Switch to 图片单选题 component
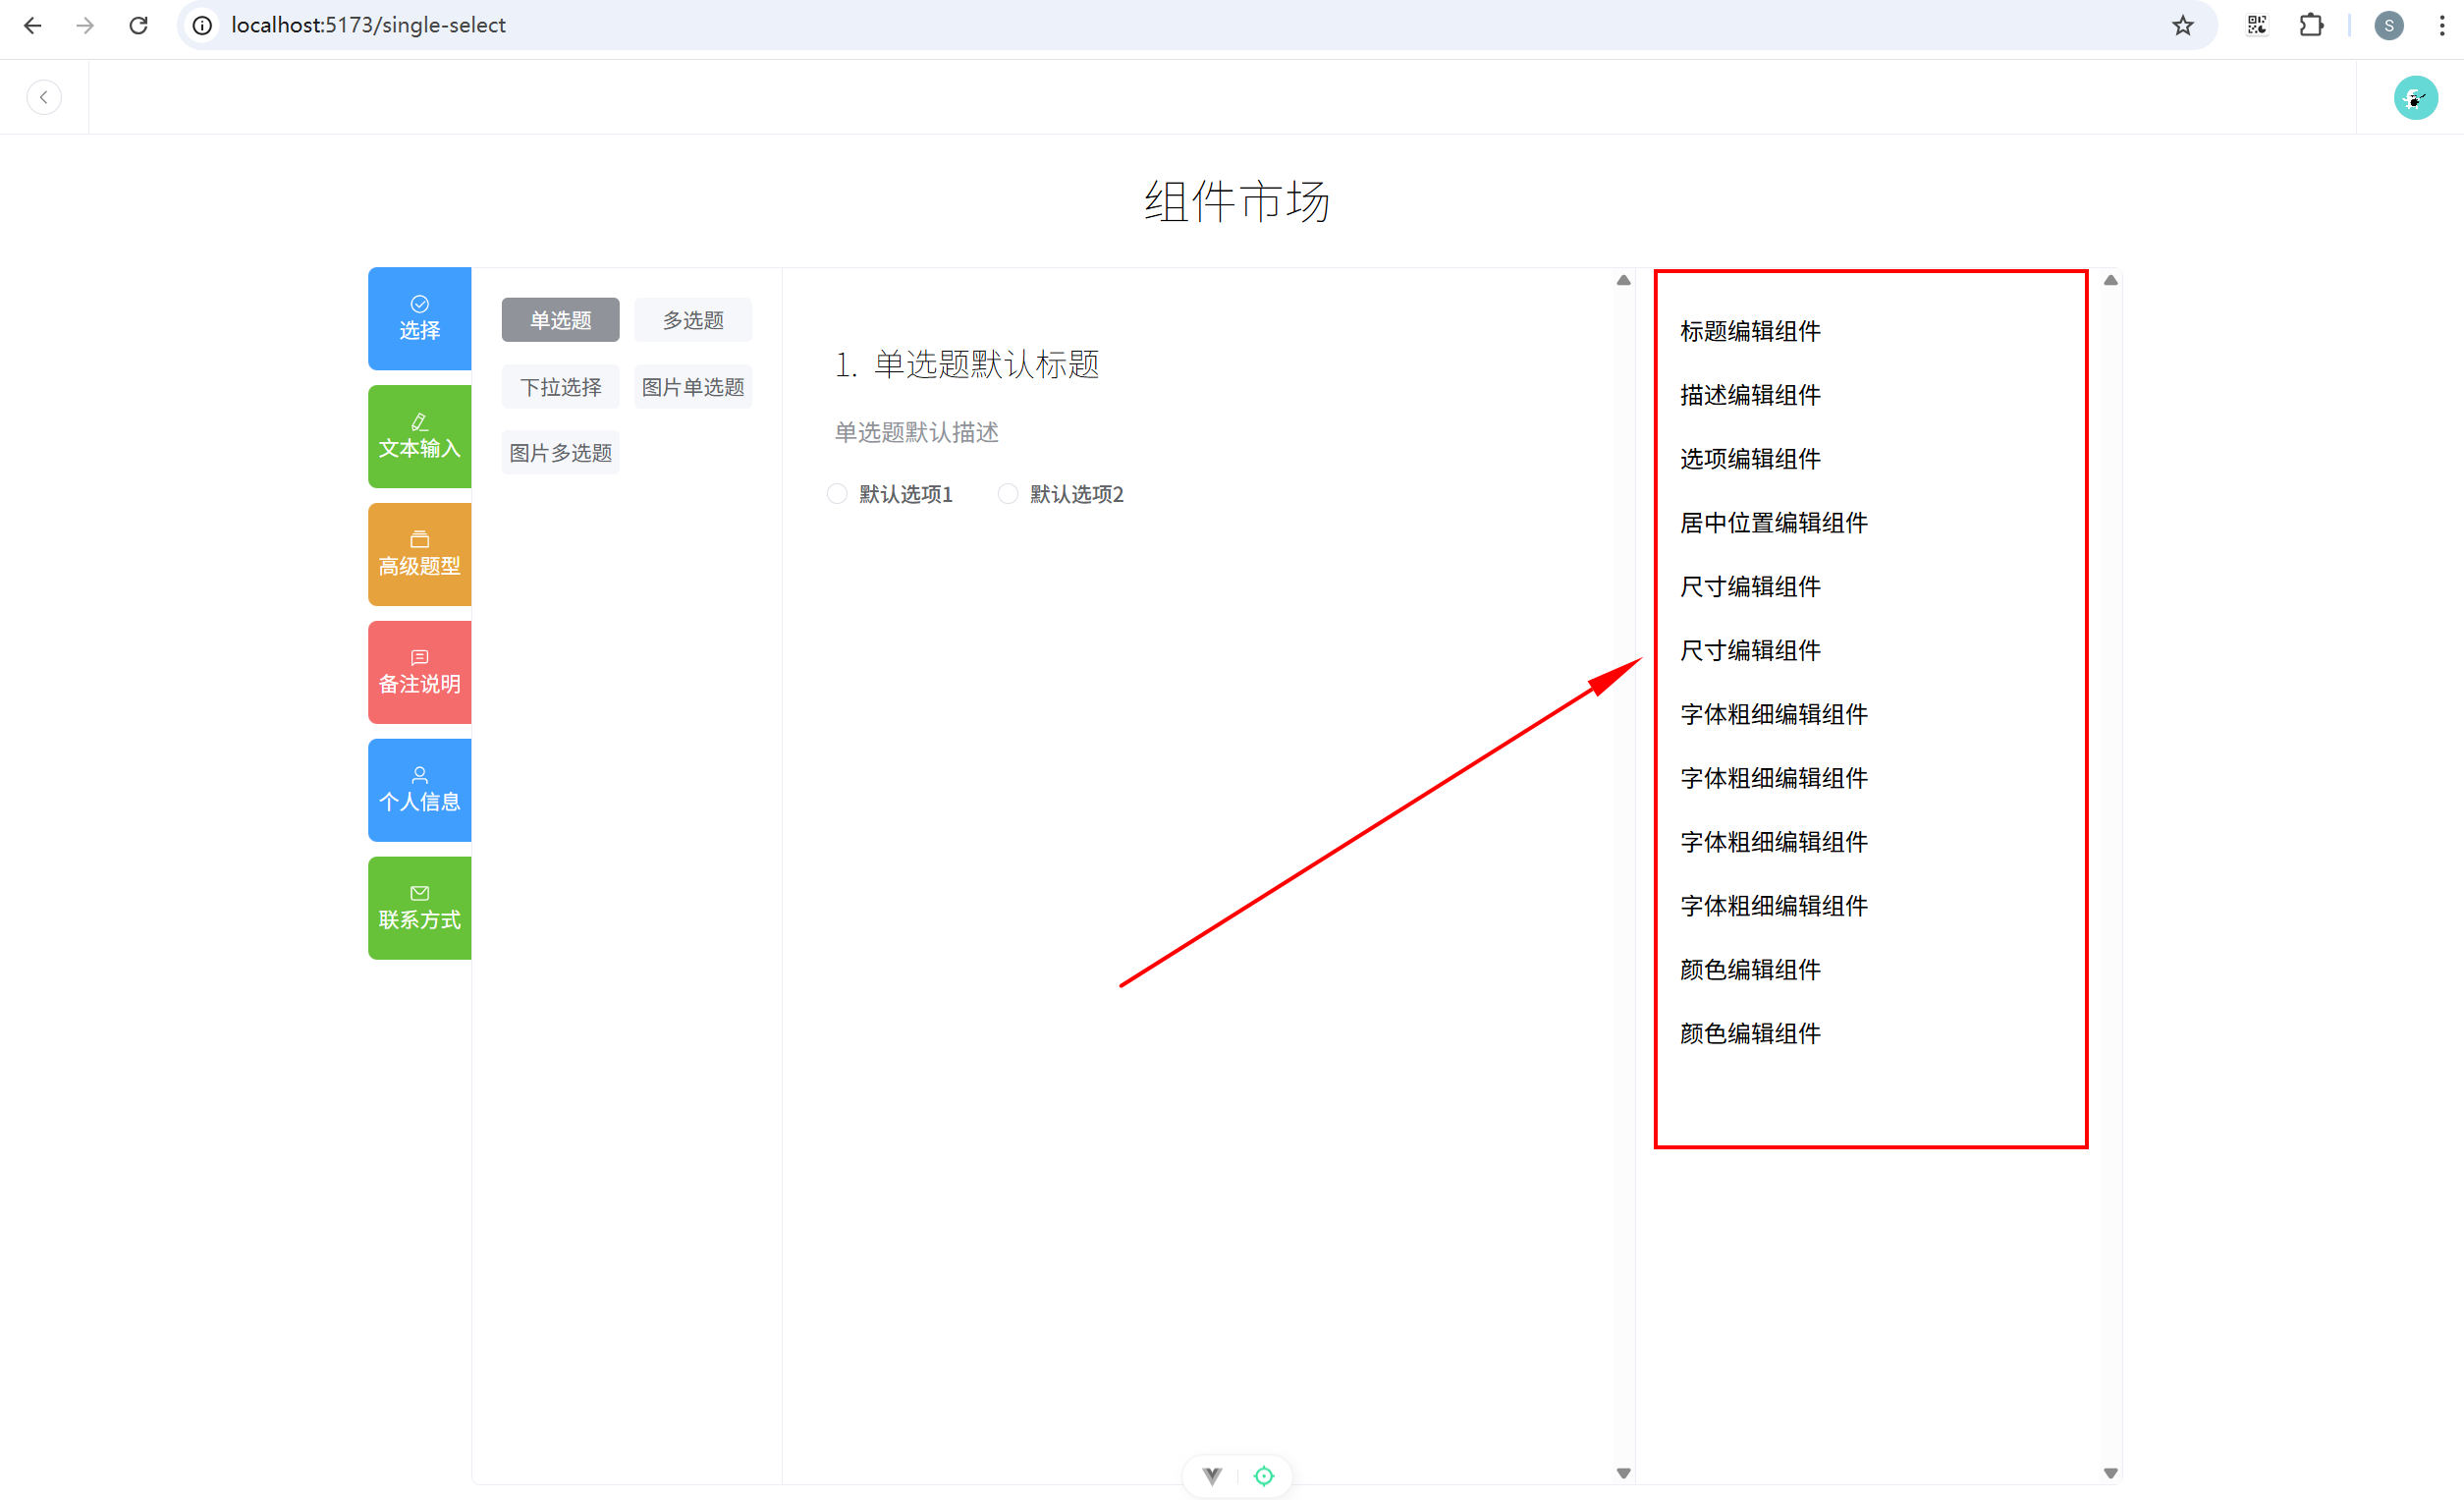This screenshot has height=1500, width=2464. (692, 387)
